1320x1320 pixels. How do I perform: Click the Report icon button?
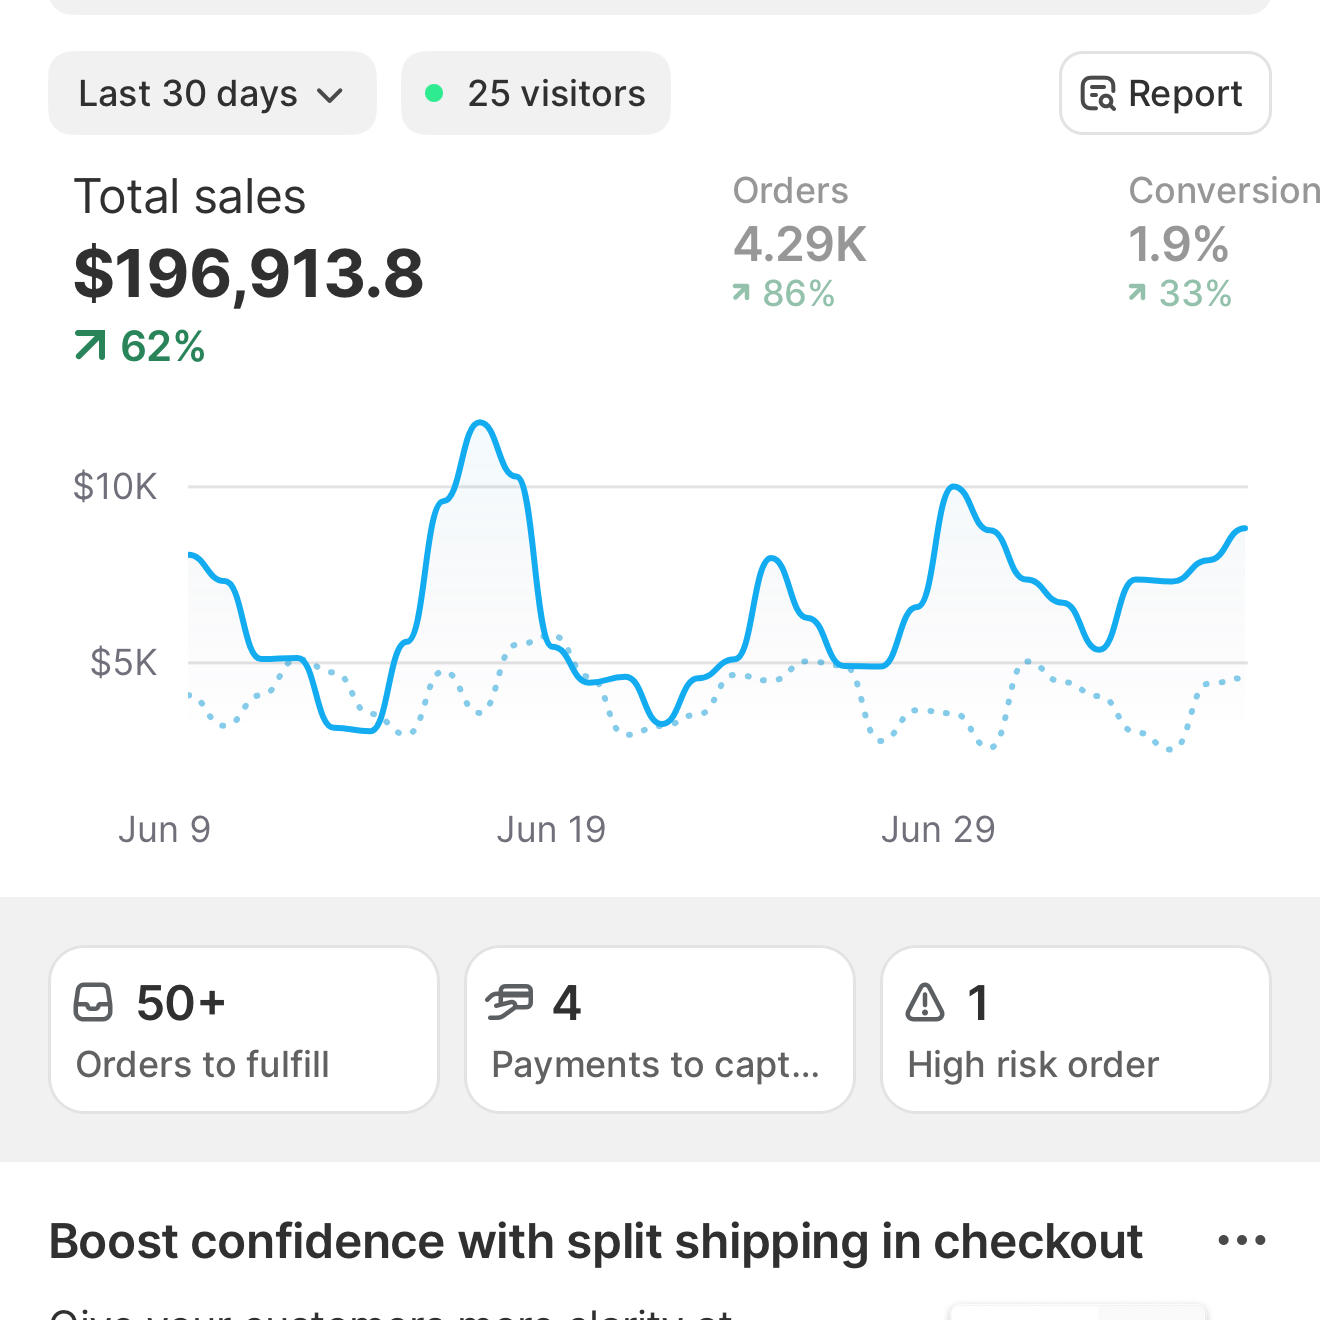pyautogui.click(x=1099, y=93)
